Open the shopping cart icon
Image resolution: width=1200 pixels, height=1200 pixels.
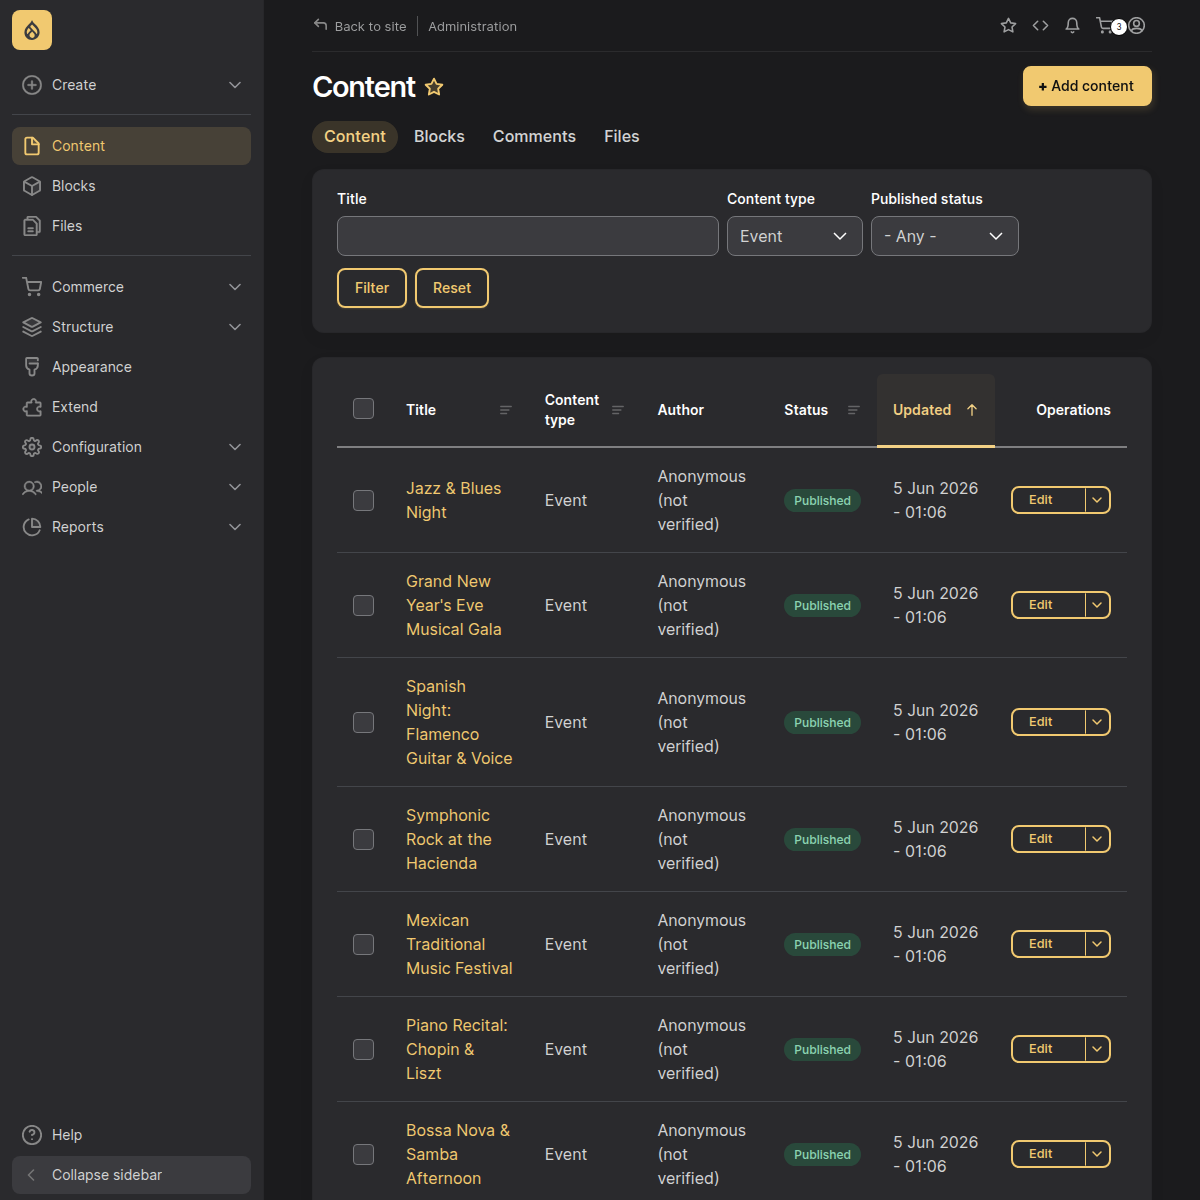[x=1106, y=26]
